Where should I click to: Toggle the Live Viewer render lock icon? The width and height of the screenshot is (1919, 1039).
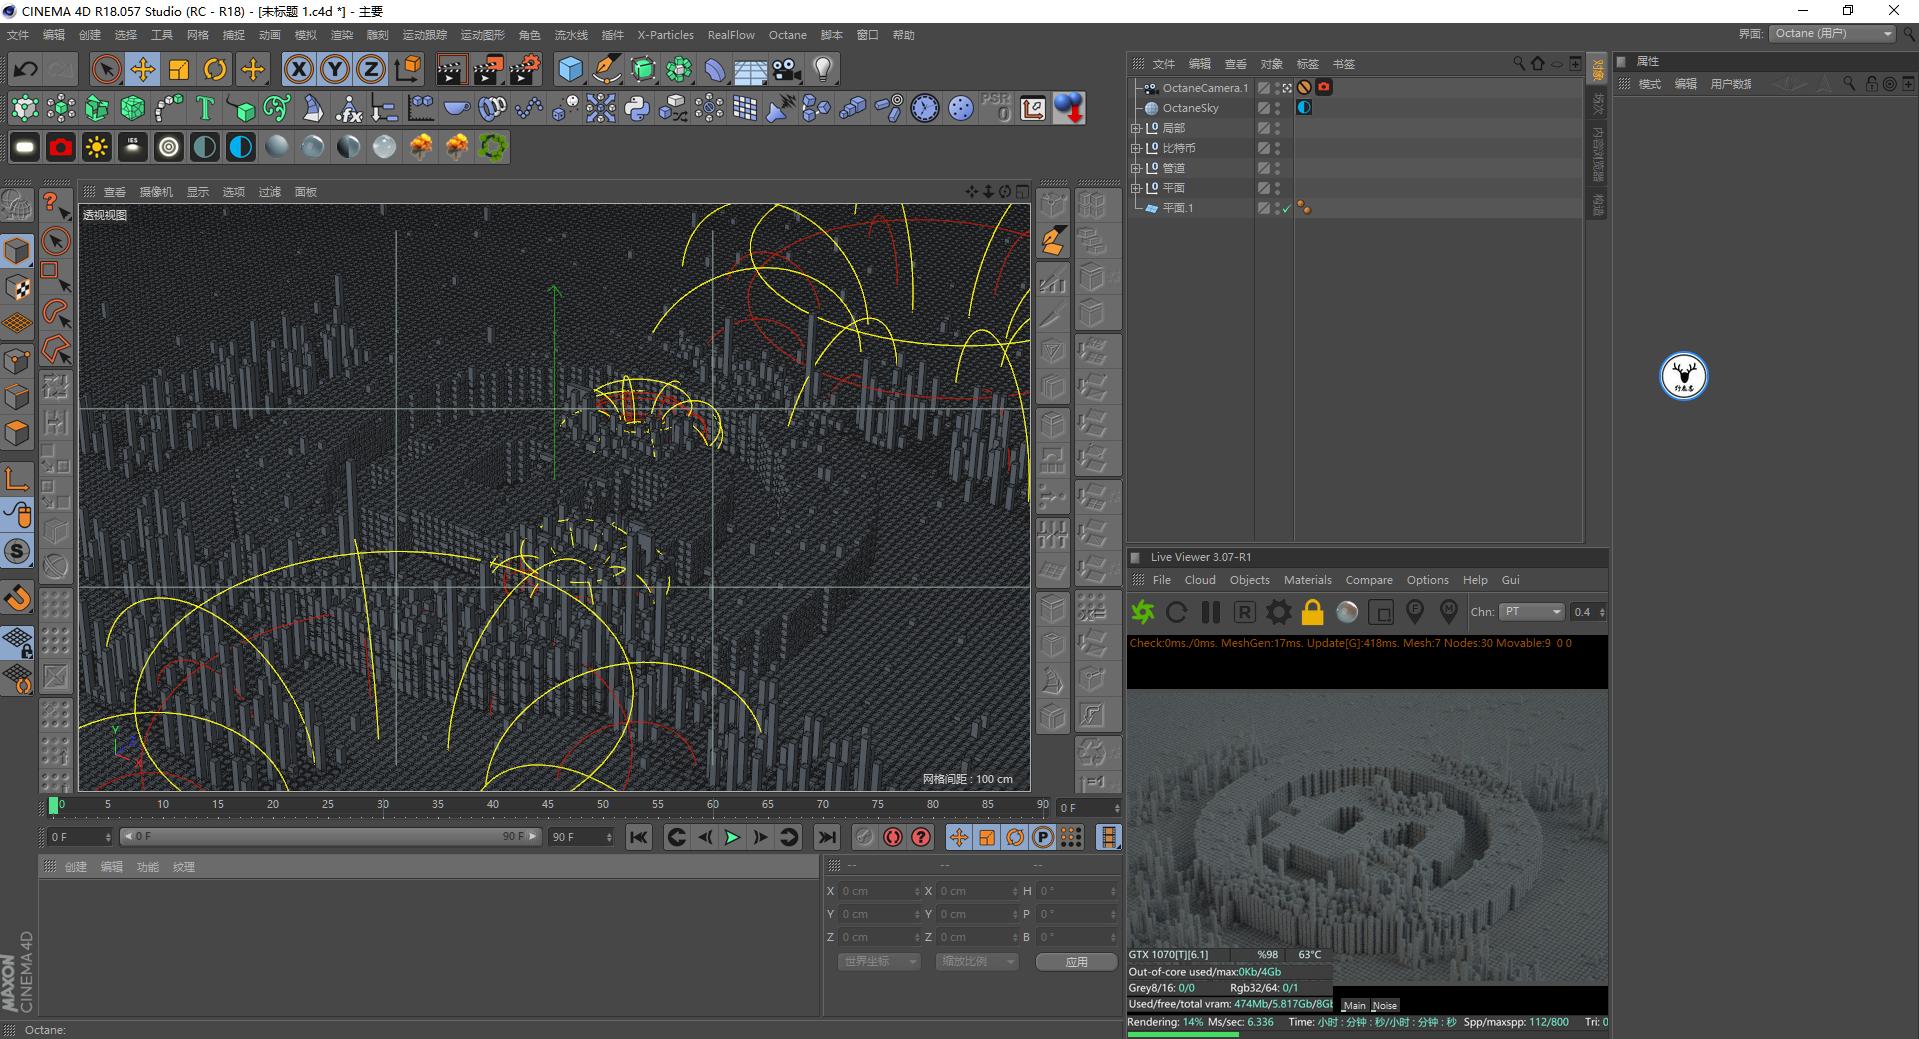coord(1312,612)
